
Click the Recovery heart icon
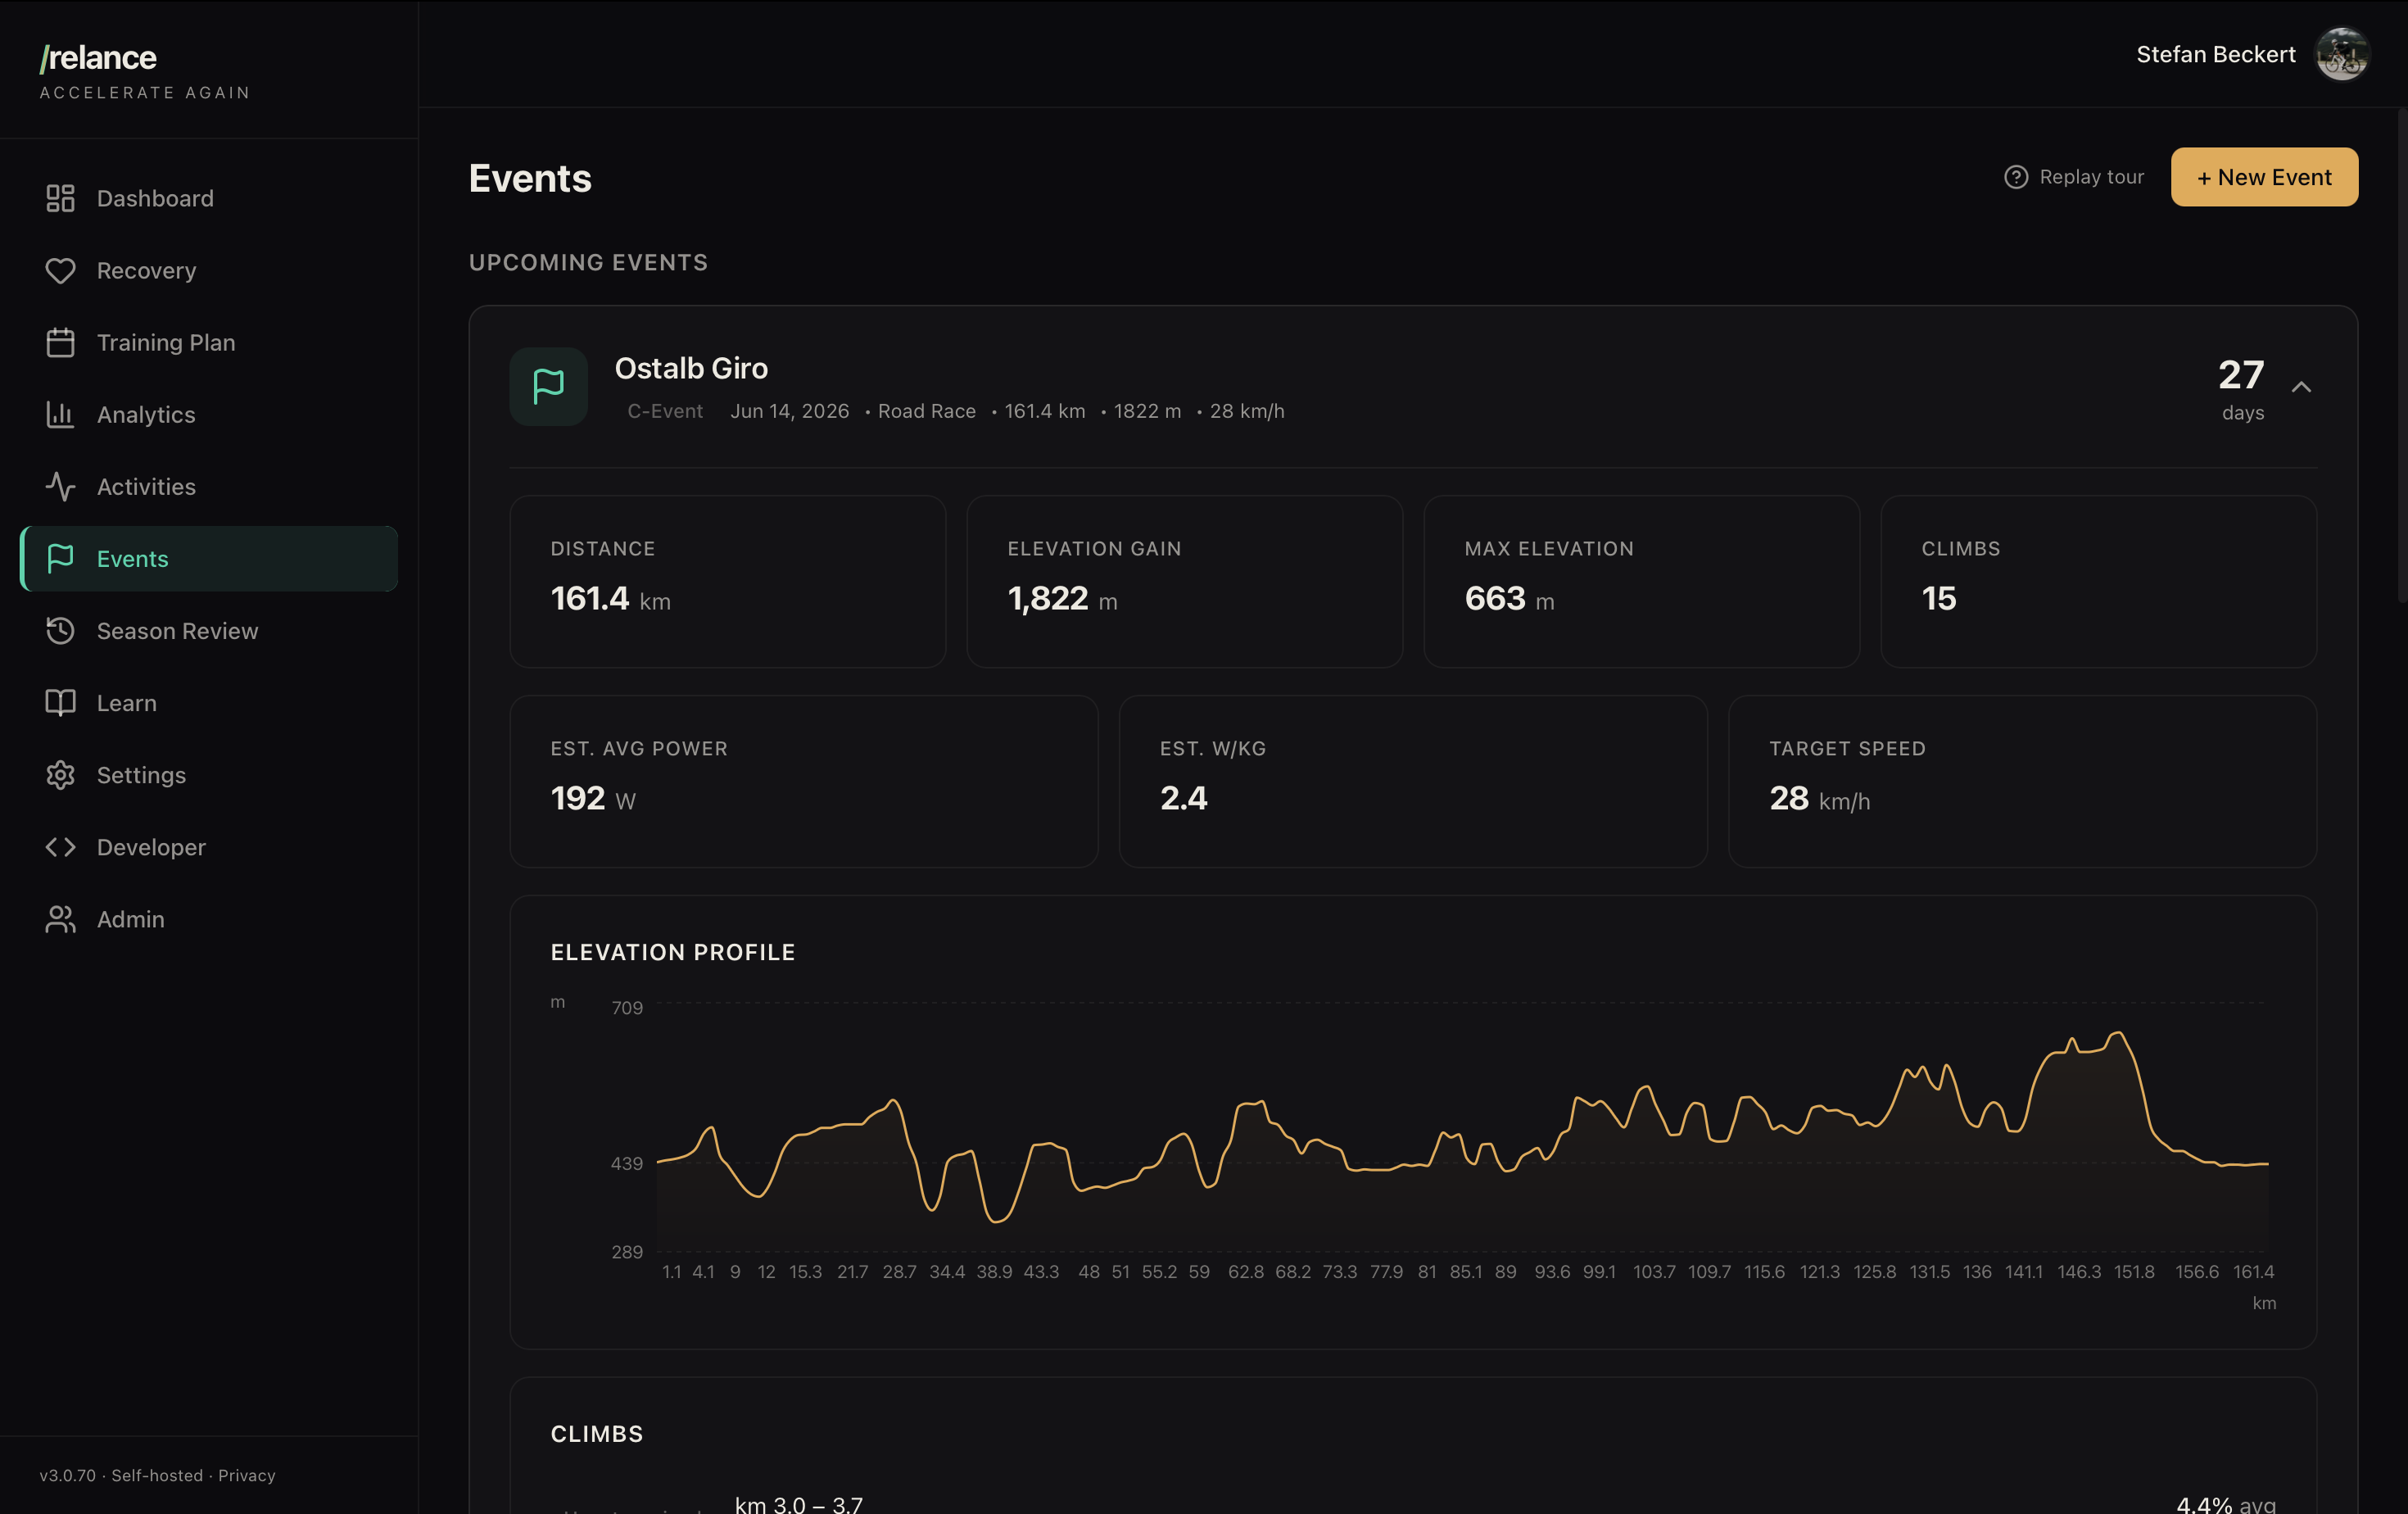coord(60,270)
